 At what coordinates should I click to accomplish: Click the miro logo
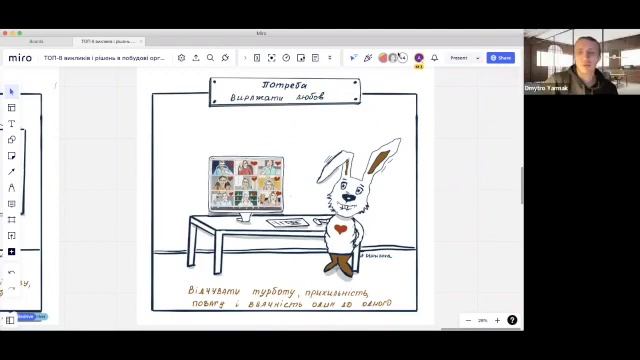(20, 58)
